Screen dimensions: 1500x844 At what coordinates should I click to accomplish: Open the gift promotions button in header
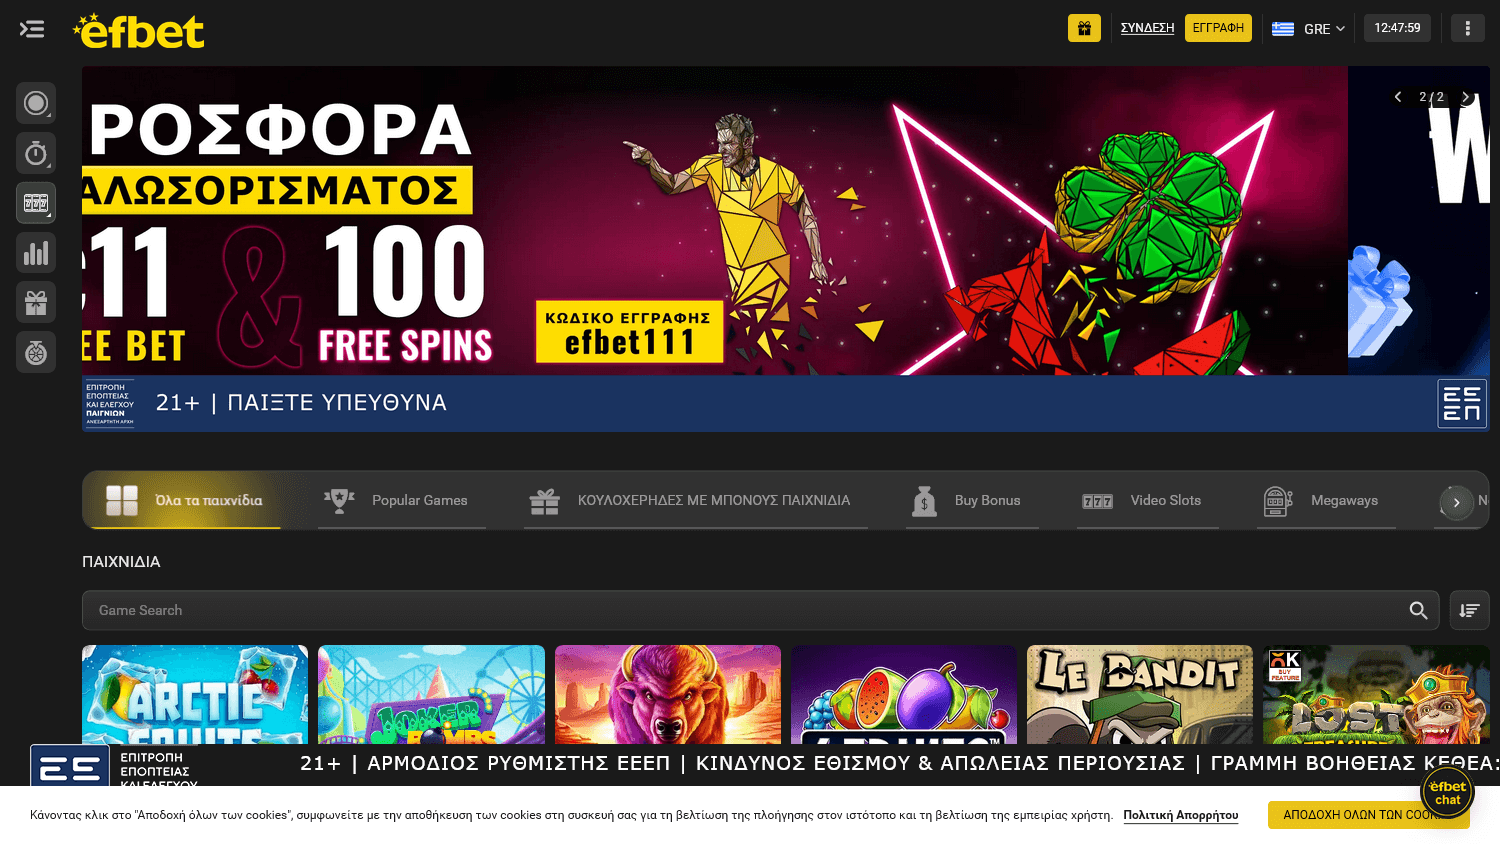(x=1084, y=28)
